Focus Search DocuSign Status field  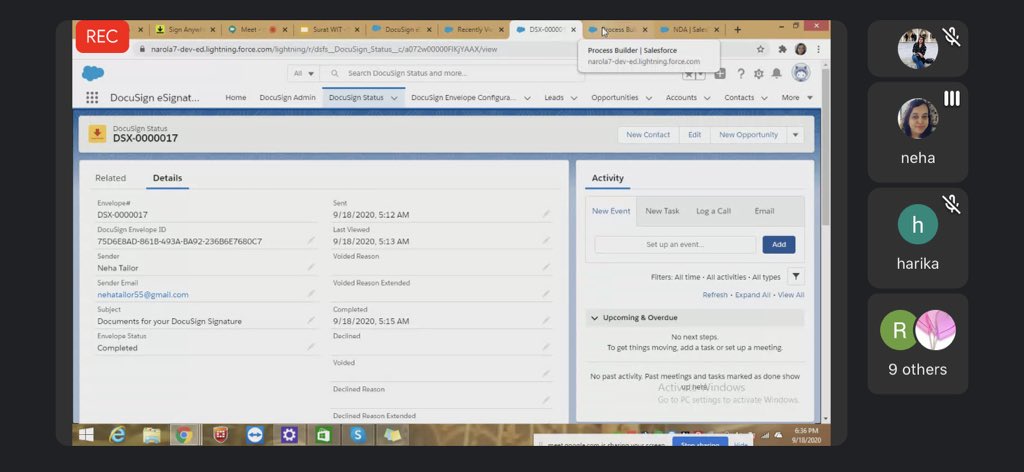(453, 73)
